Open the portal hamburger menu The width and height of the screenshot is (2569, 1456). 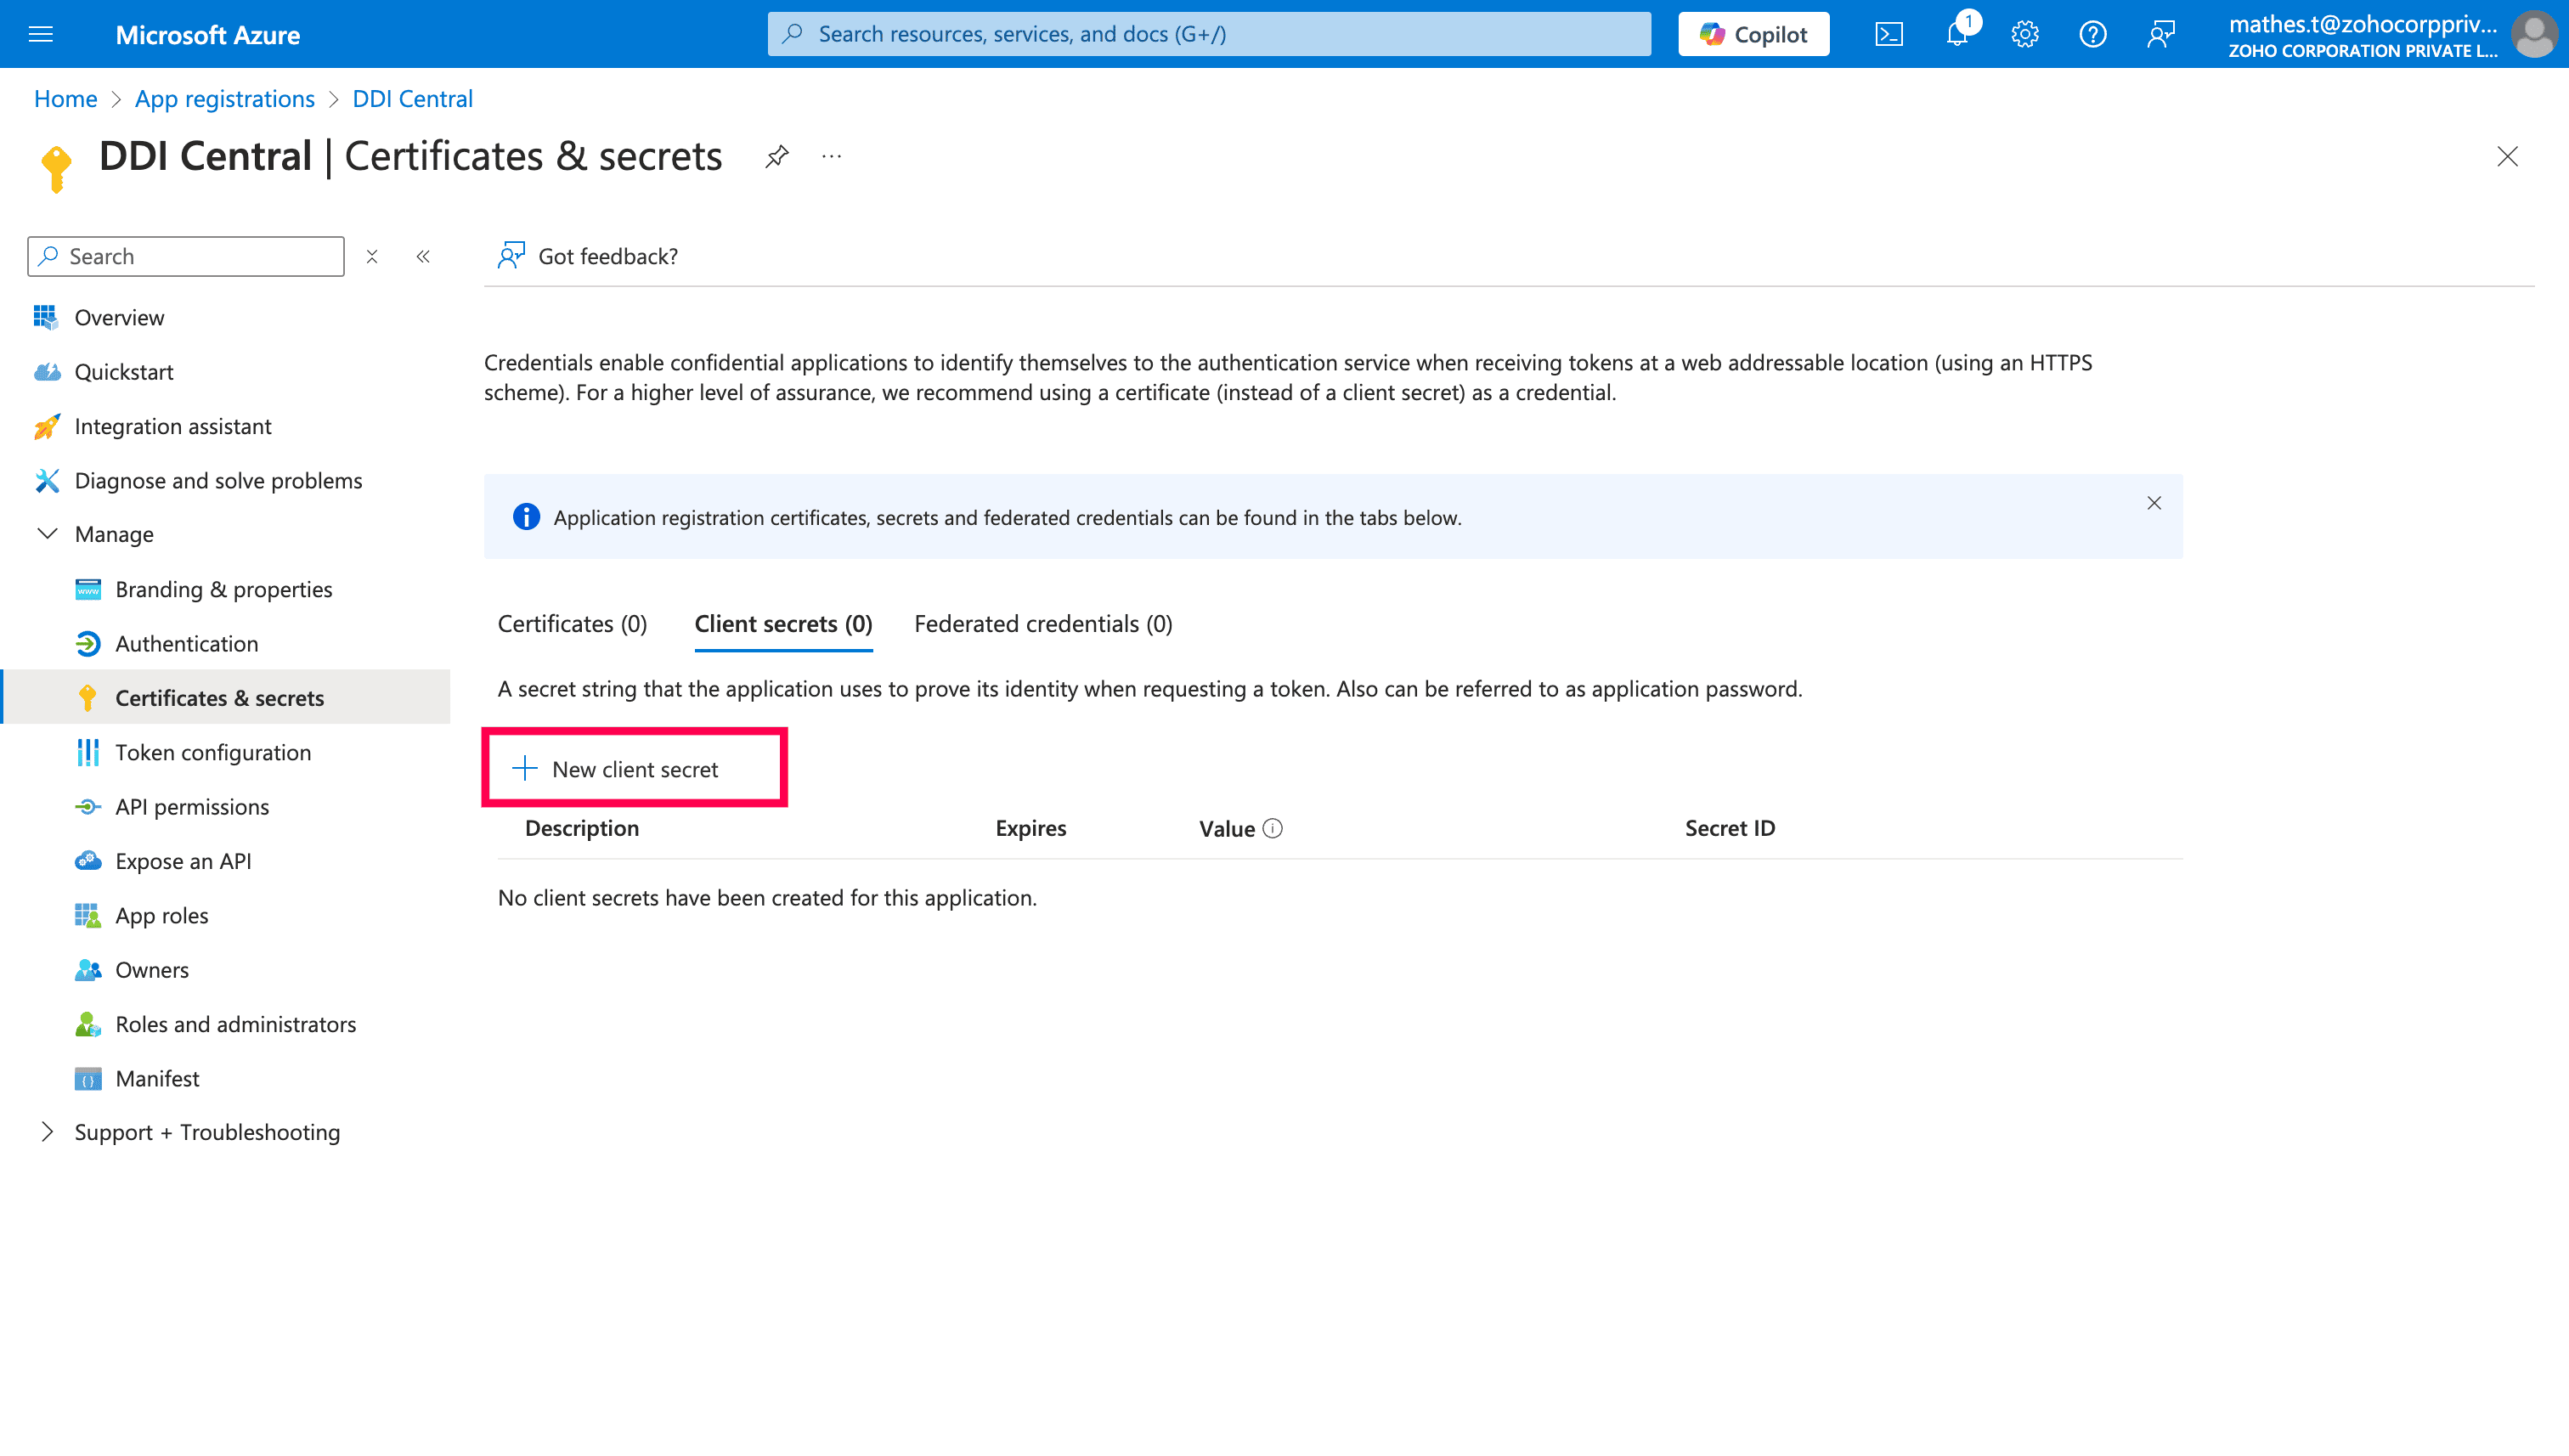pyautogui.click(x=41, y=34)
